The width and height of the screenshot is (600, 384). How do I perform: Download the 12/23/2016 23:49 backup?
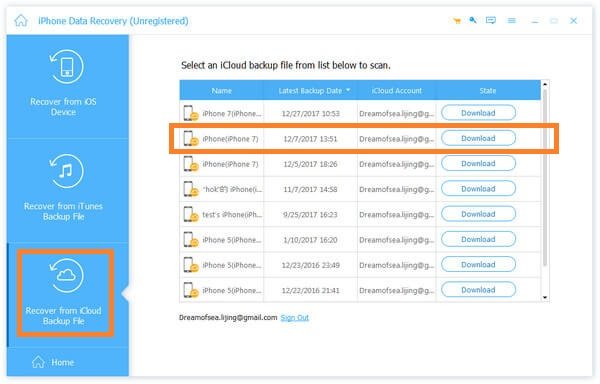coord(478,264)
